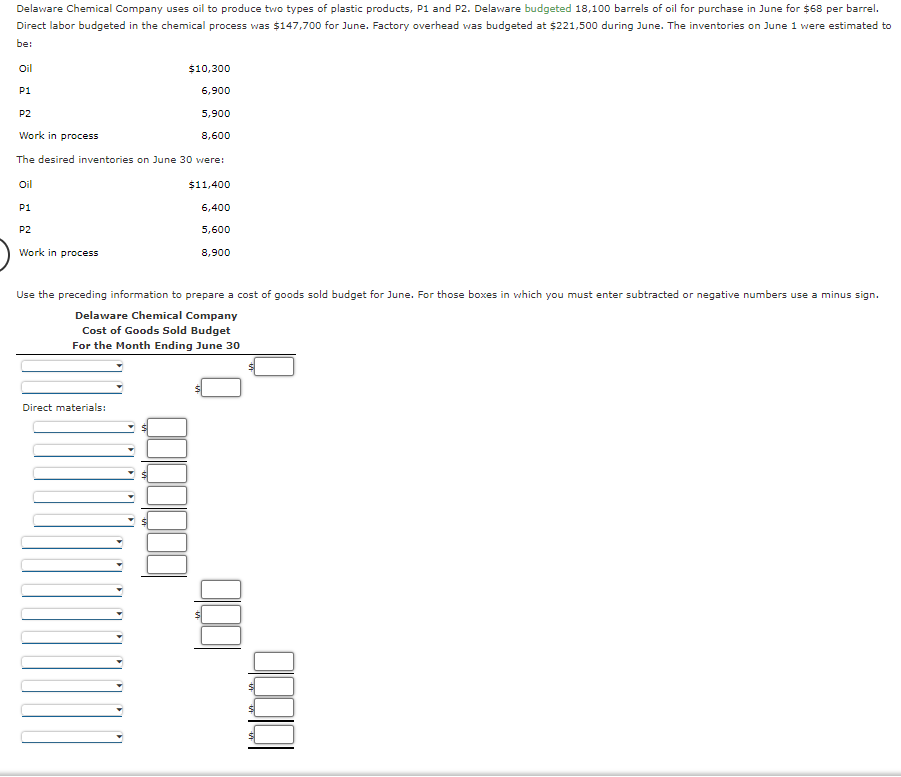This screenshot has width=901, height=777.
Task: Click the June 30 oil value '$11,400'
Action: (209, 184)
